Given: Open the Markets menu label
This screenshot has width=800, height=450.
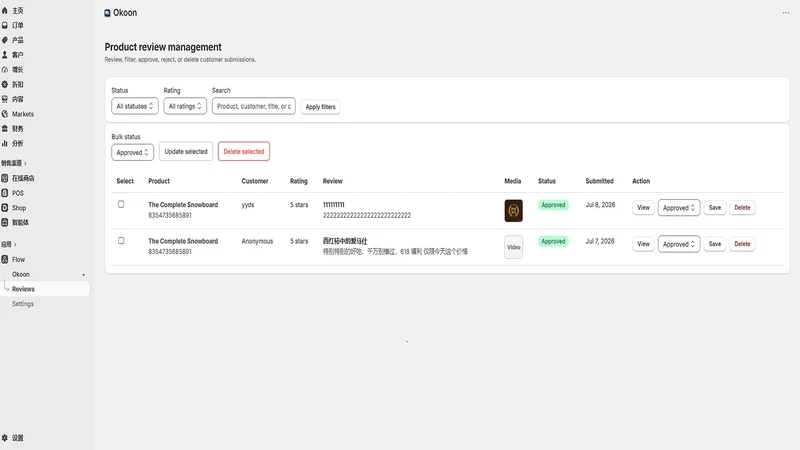Looking at the screenshot, I should click(23, 114).
